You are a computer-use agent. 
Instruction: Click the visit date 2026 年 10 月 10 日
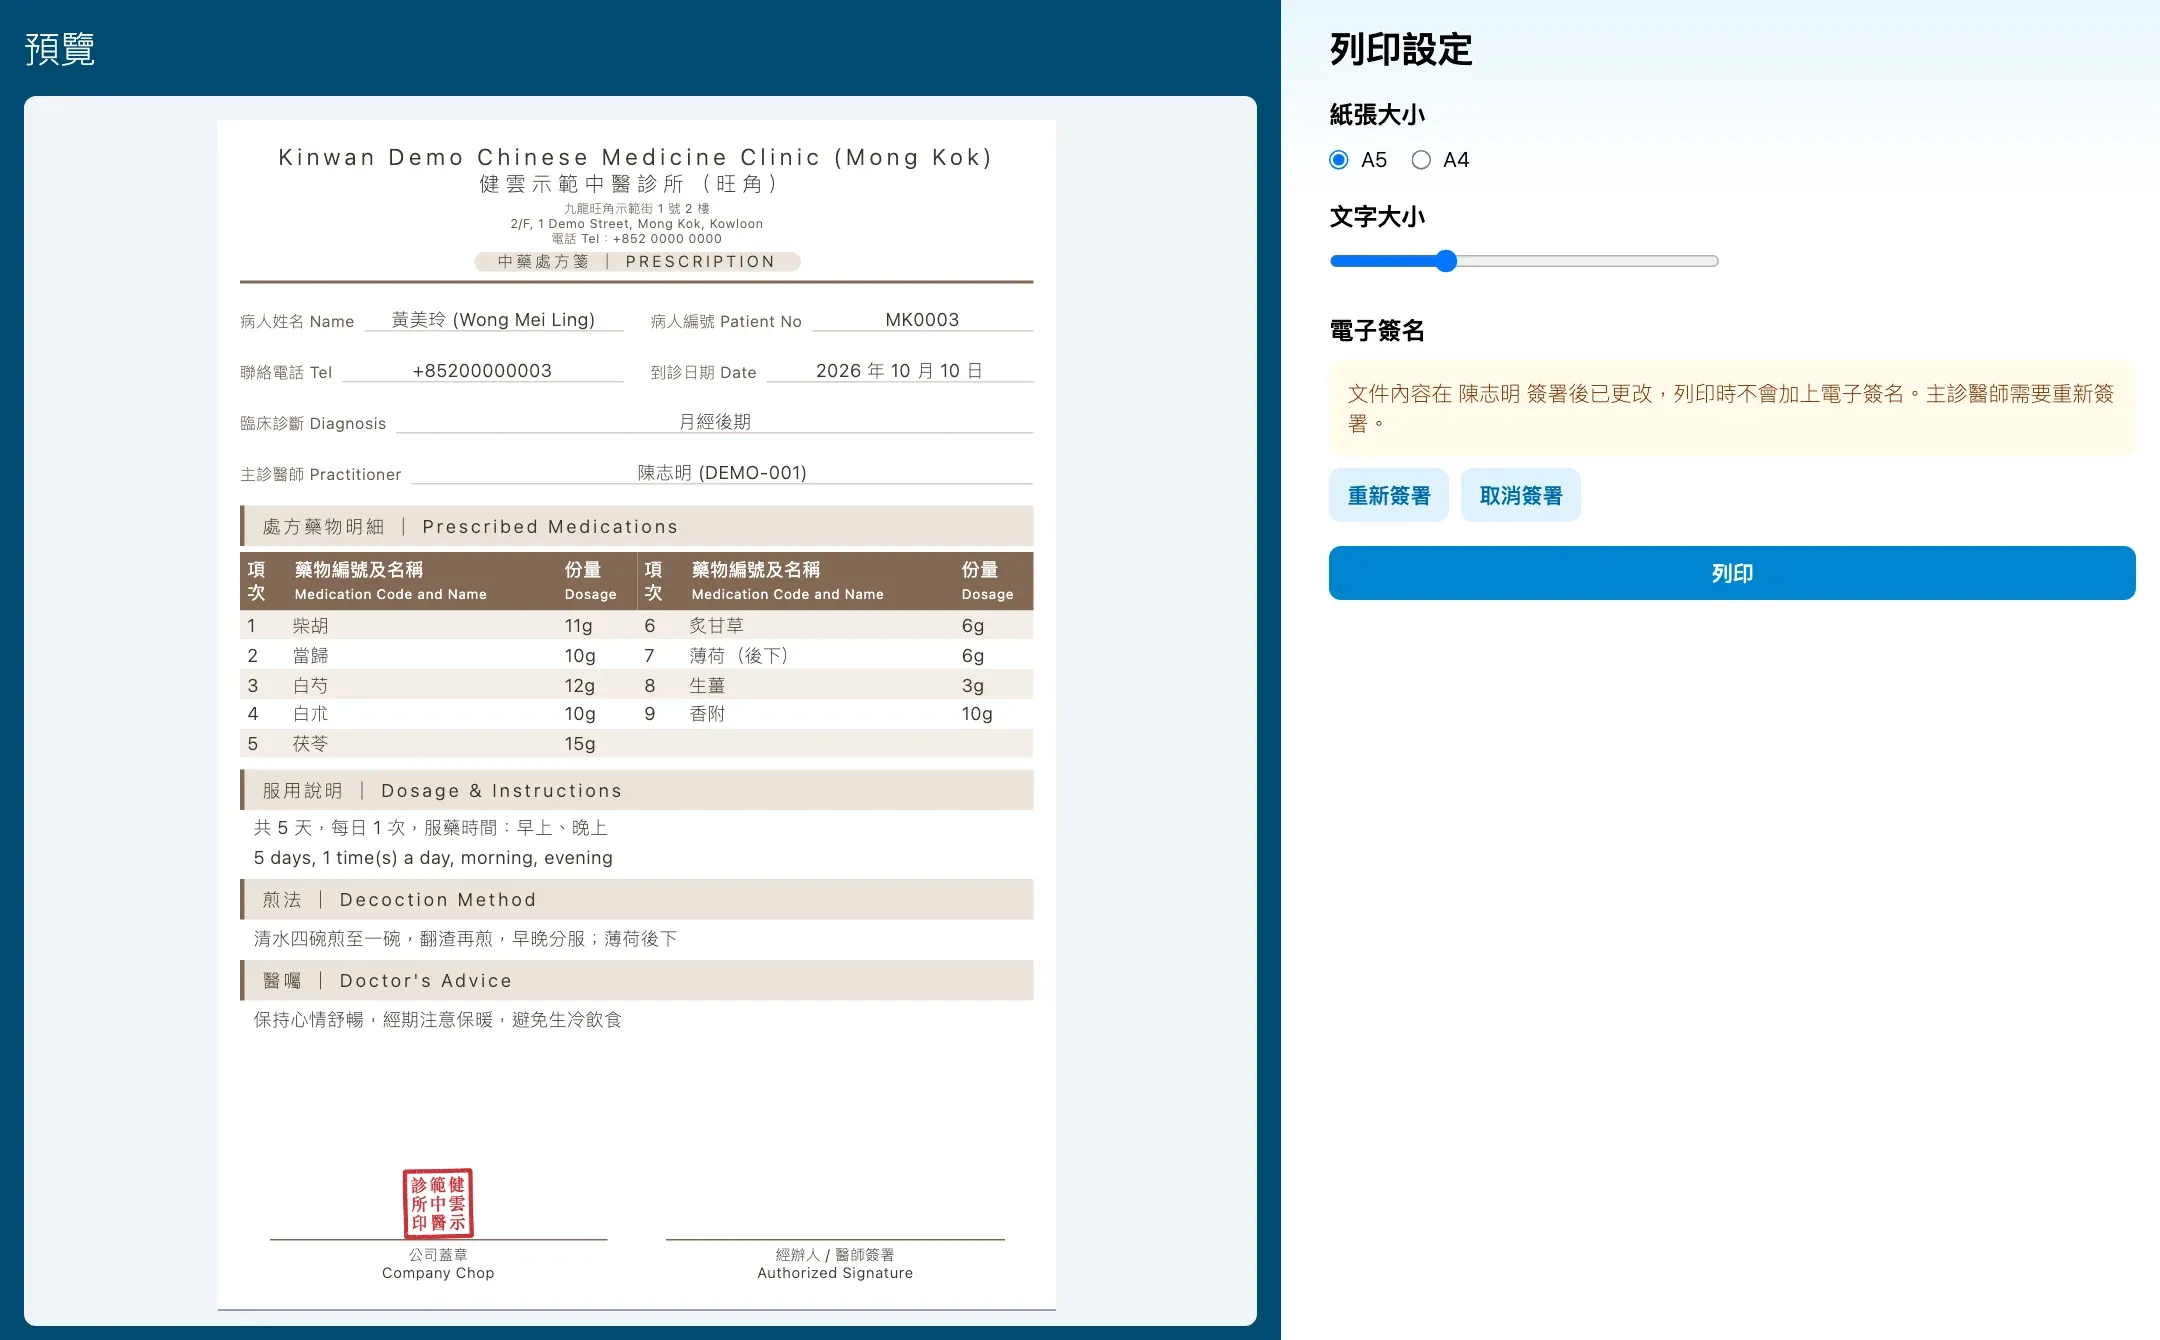click(899, 370)
